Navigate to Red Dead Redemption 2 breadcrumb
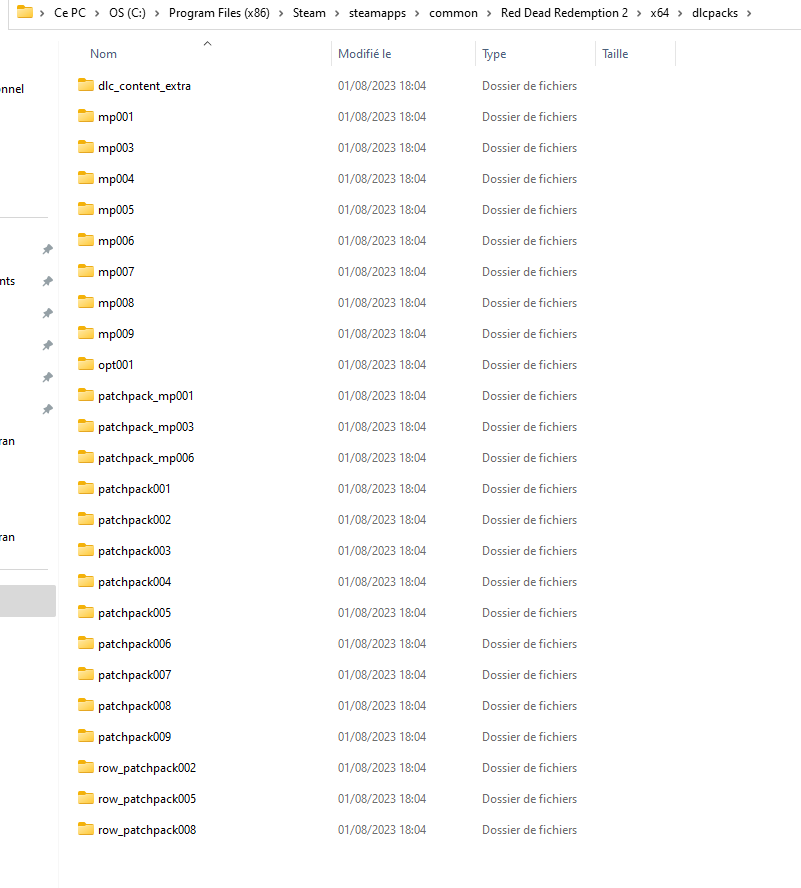Viewport: 801px width, 888px height. (x=564, y=13)
